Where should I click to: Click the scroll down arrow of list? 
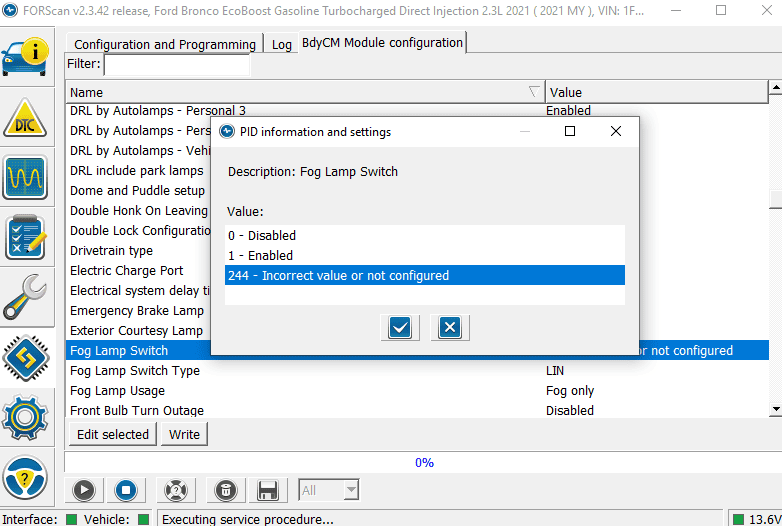click(776, 409)
